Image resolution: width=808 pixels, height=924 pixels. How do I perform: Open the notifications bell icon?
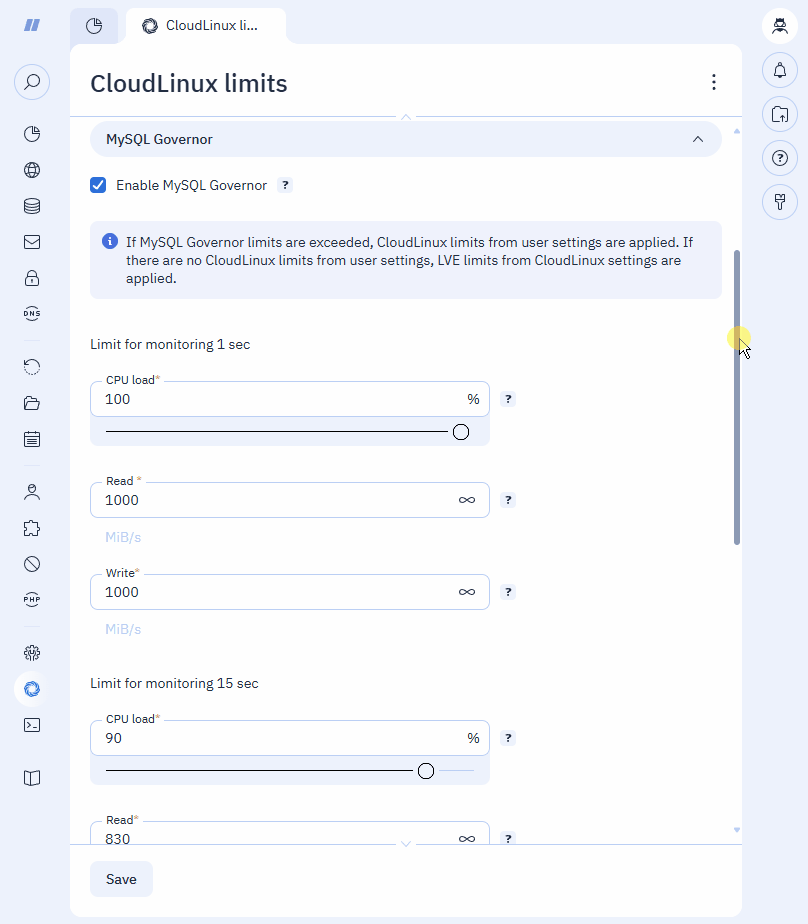pyautogui.click(x=780, y=70)
